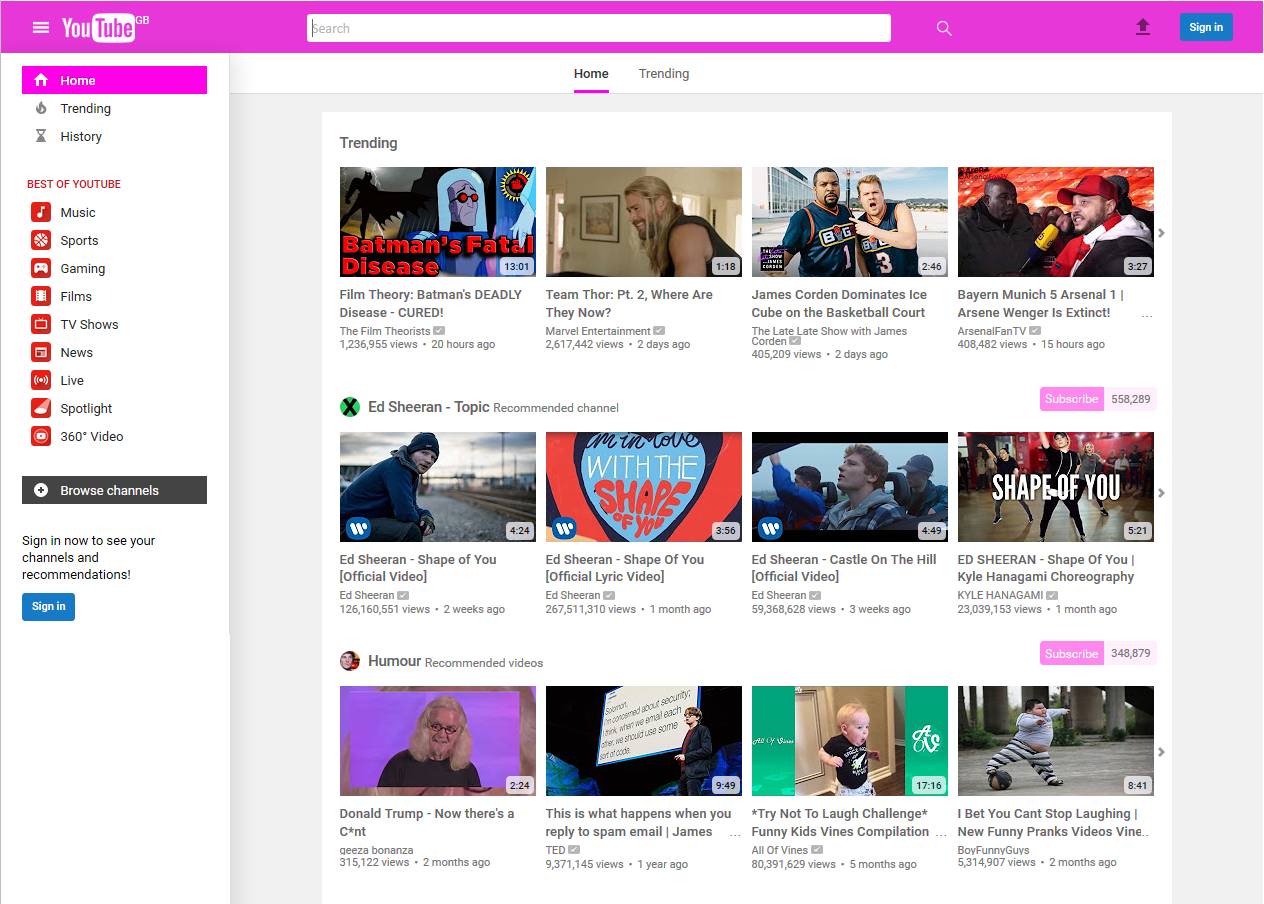Open TED spam email talk thumbnail
This screenshot has width=1264, height=904.
click(x=644, y=741)
